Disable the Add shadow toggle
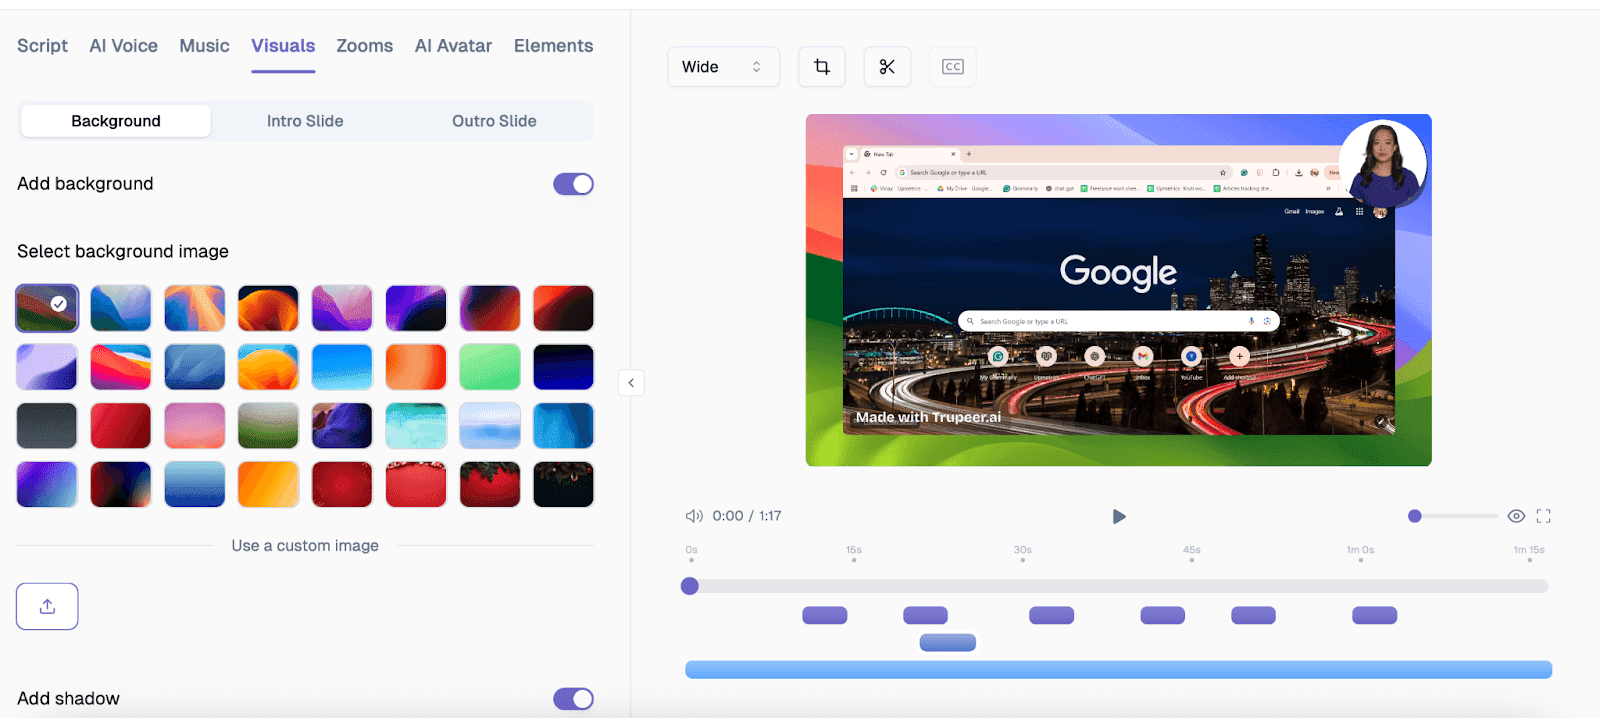Screen dimensions: 1600x718 [573, 699]
